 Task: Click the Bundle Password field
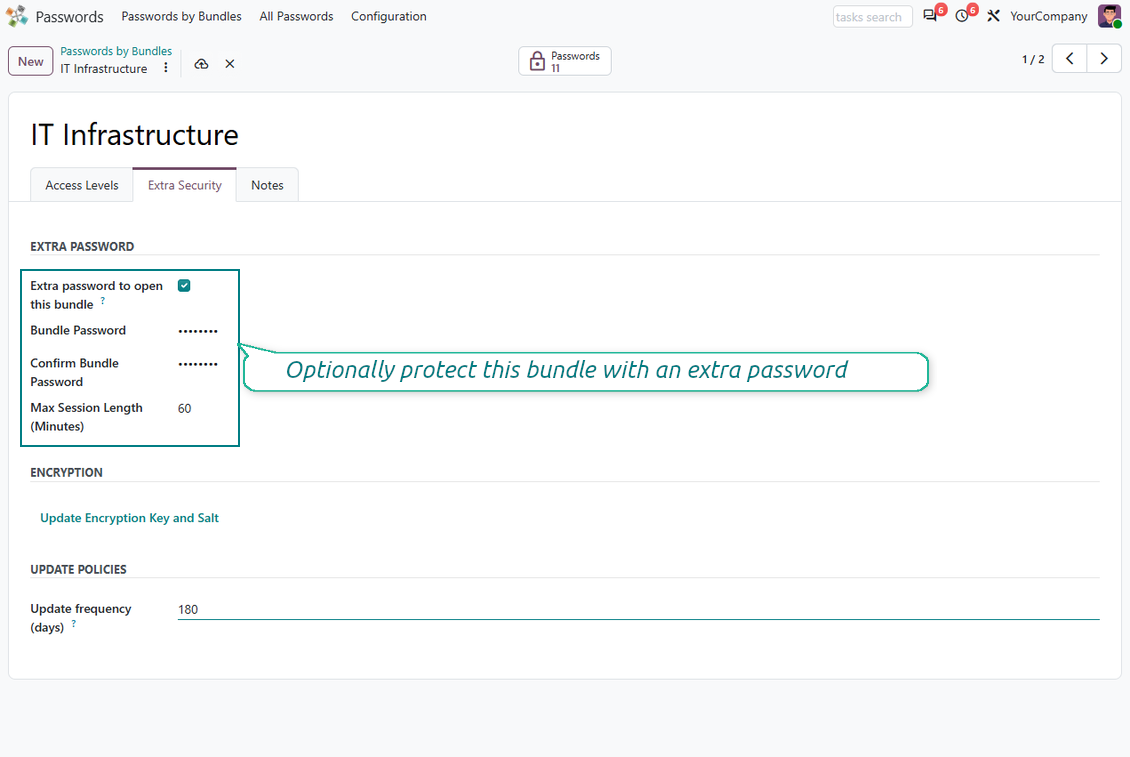click(x=198, y=331)
